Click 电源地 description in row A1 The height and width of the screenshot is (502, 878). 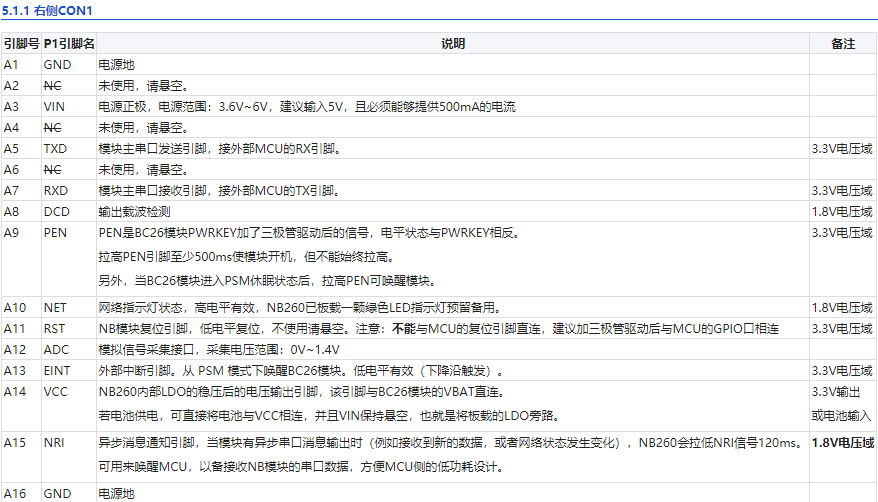click(x=116, y=65)
